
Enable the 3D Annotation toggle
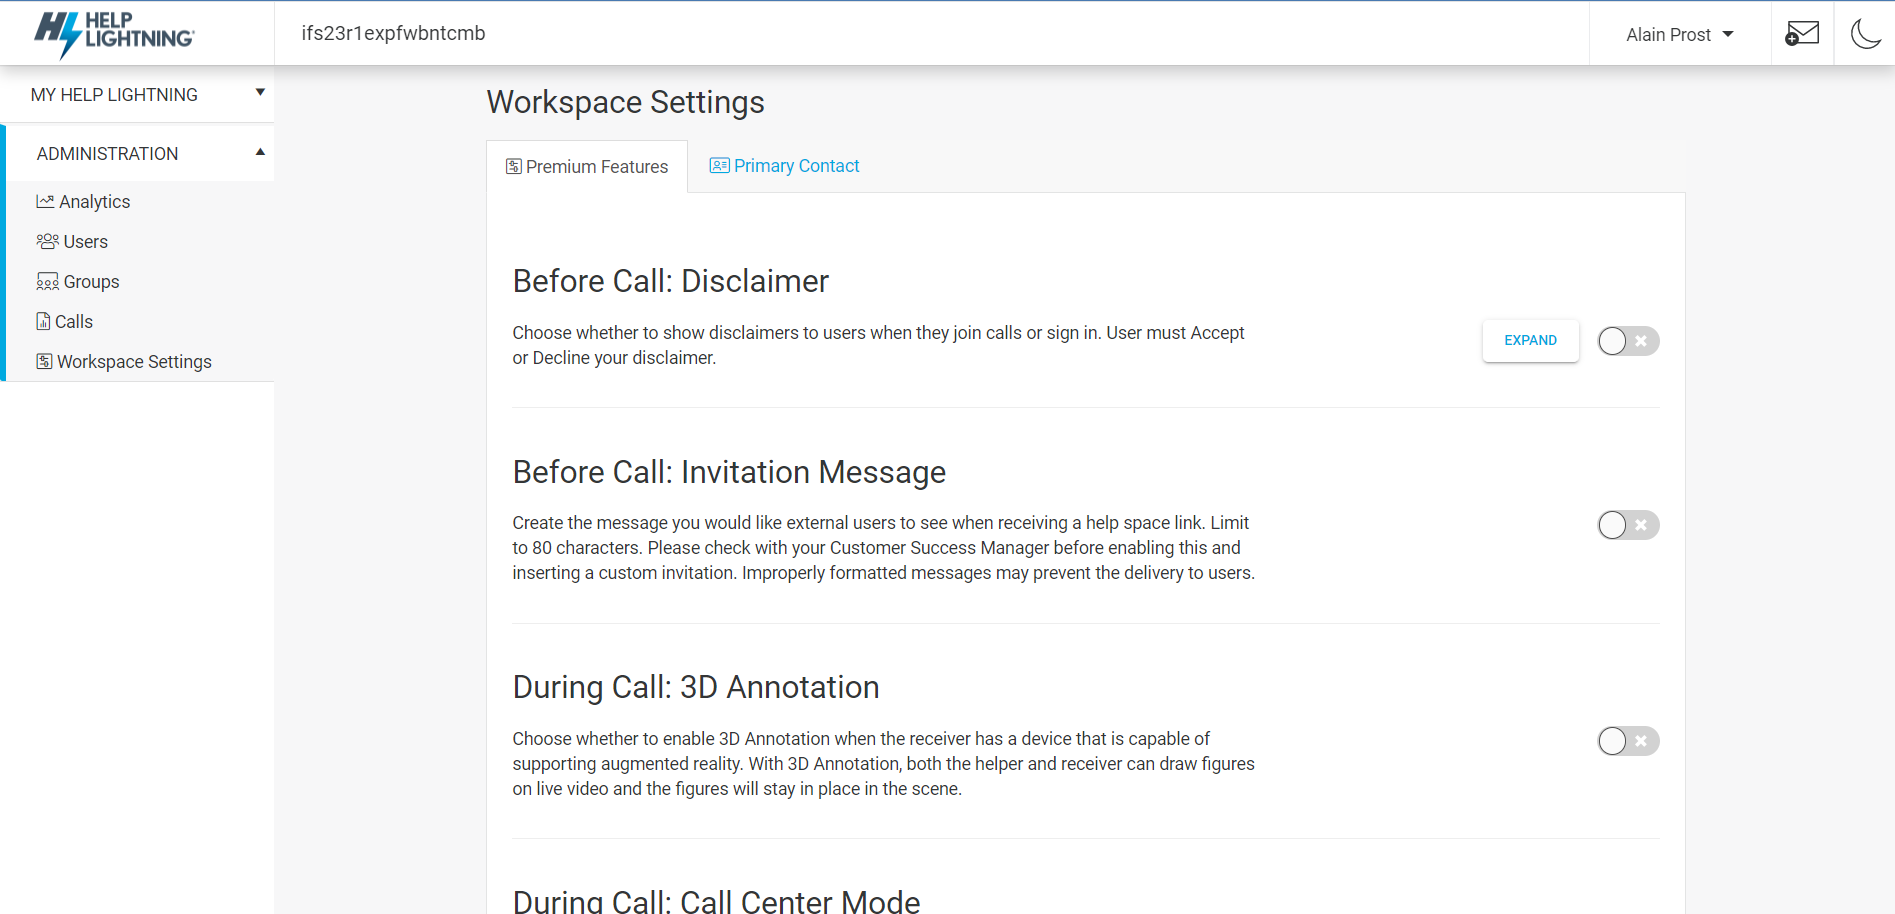[1627, 741]
